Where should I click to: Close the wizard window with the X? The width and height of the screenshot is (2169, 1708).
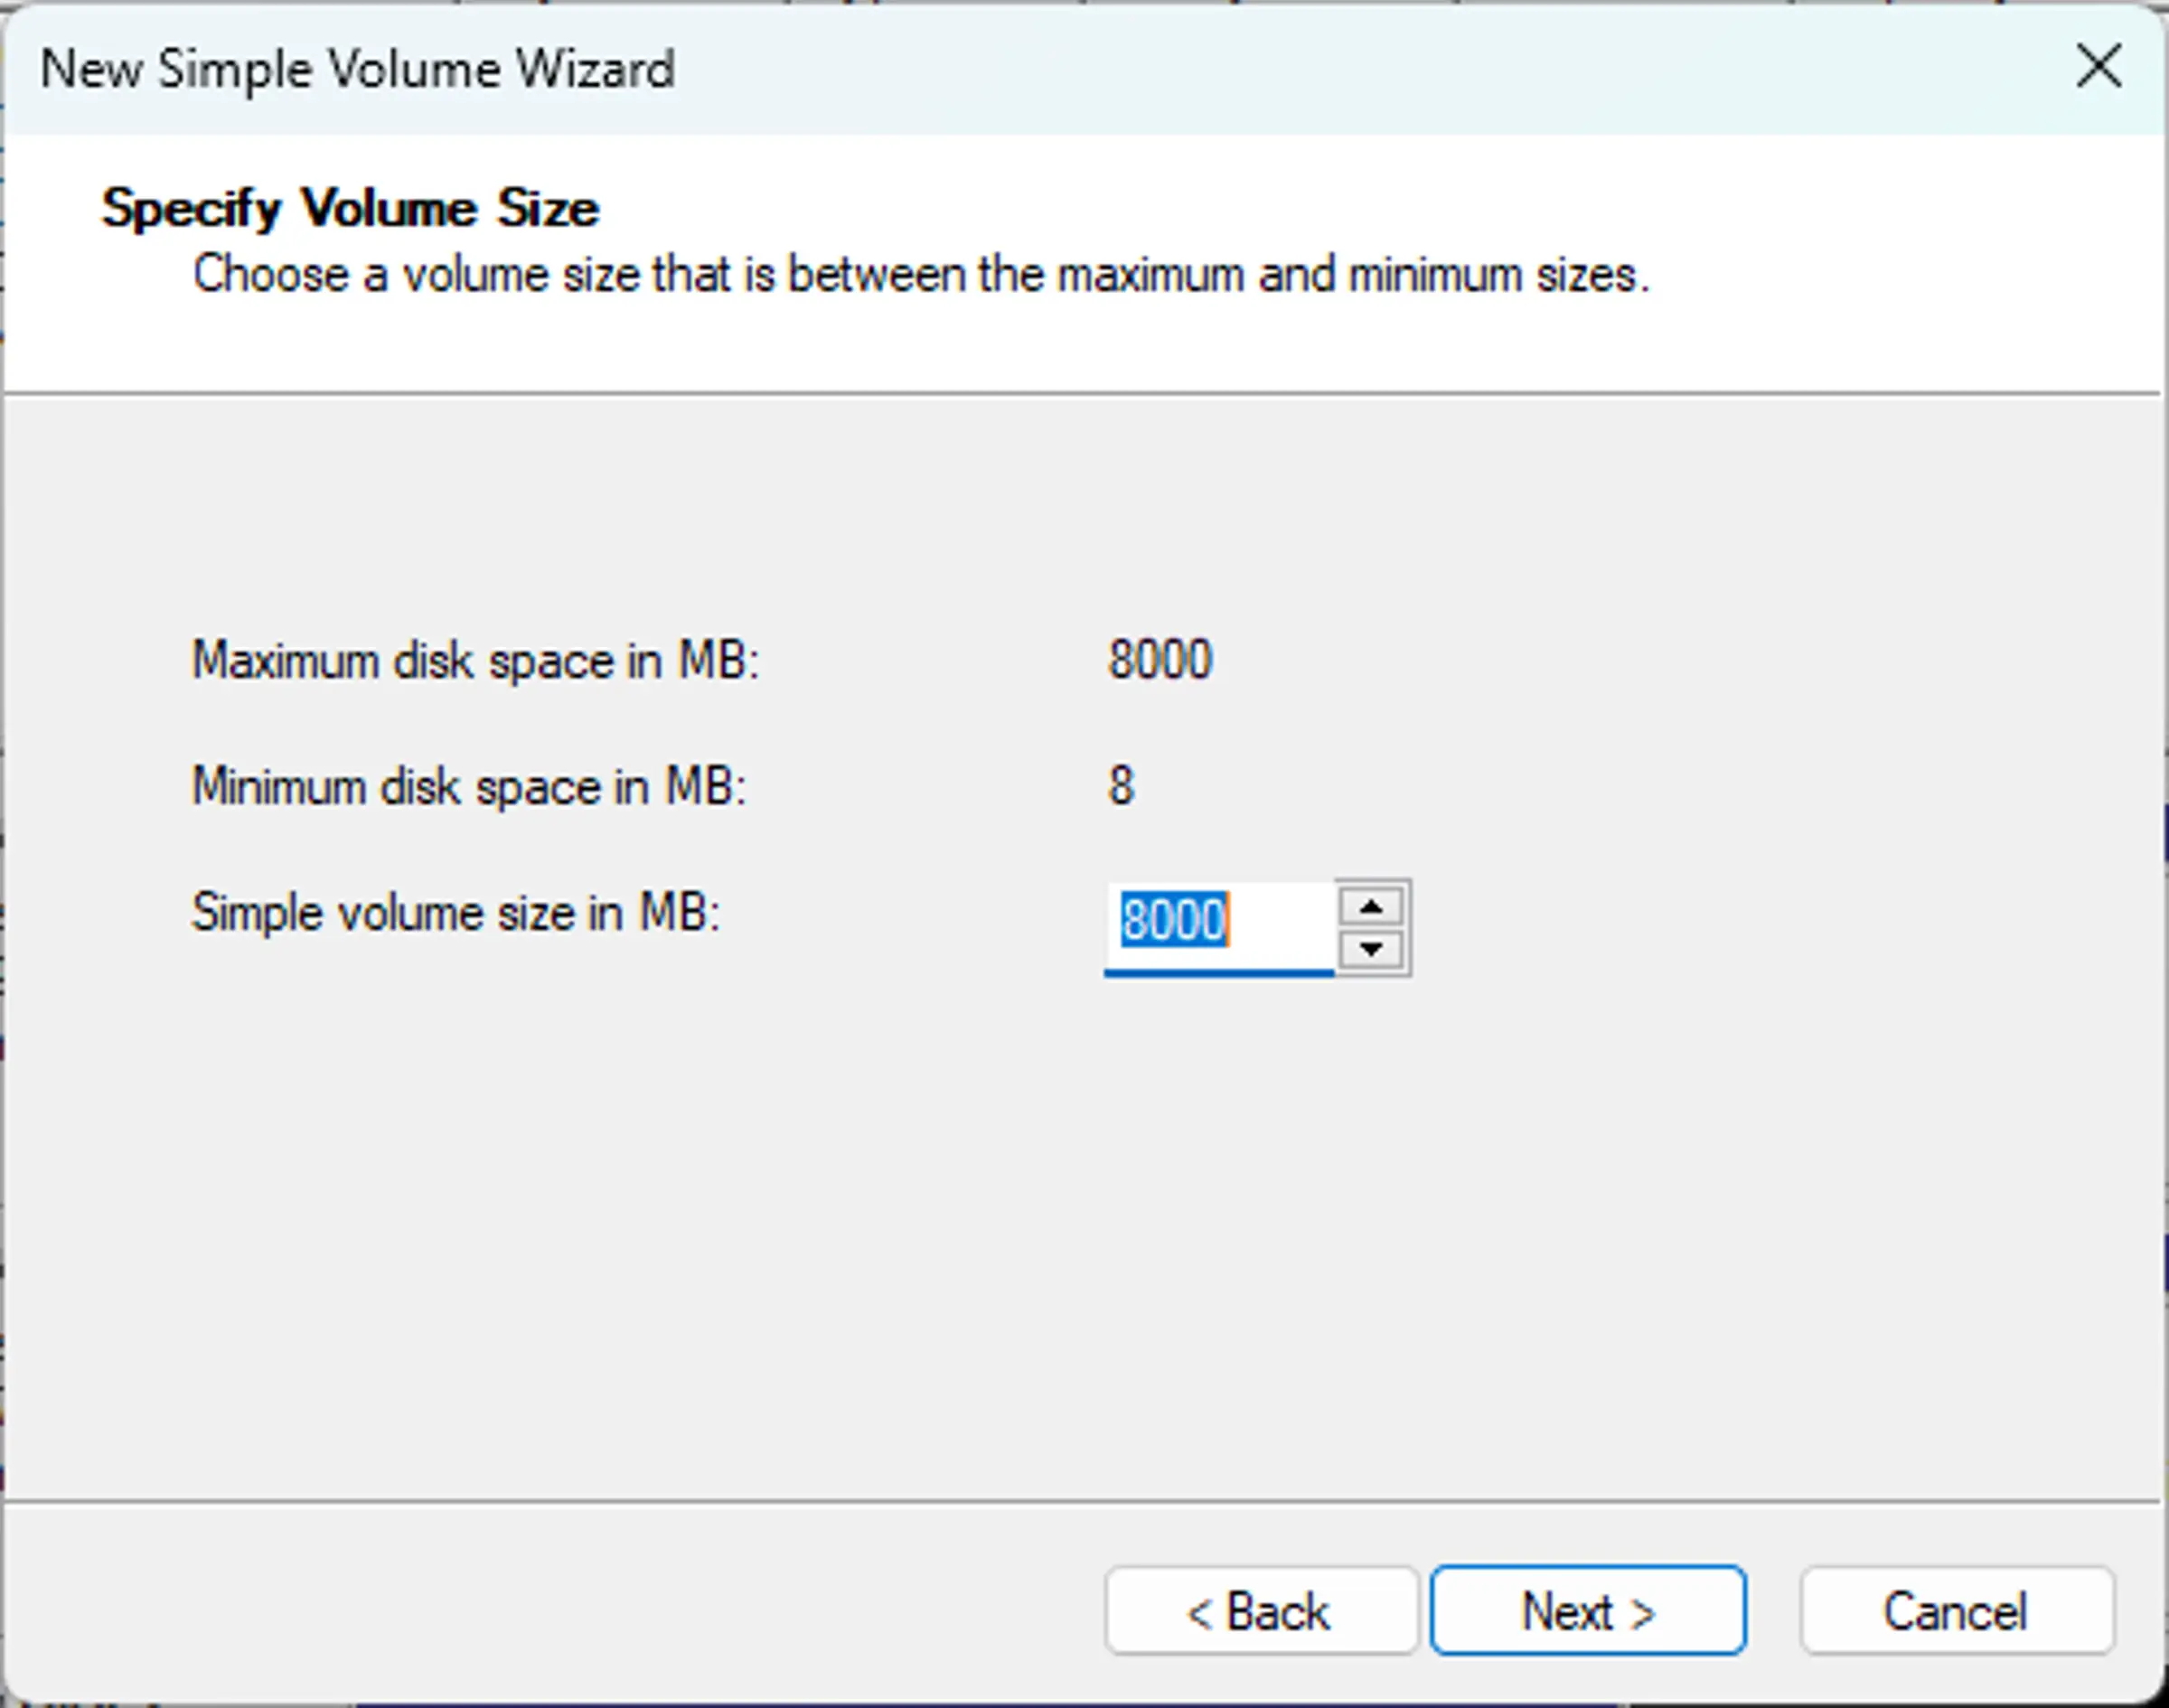click(x=2098, y=67)
